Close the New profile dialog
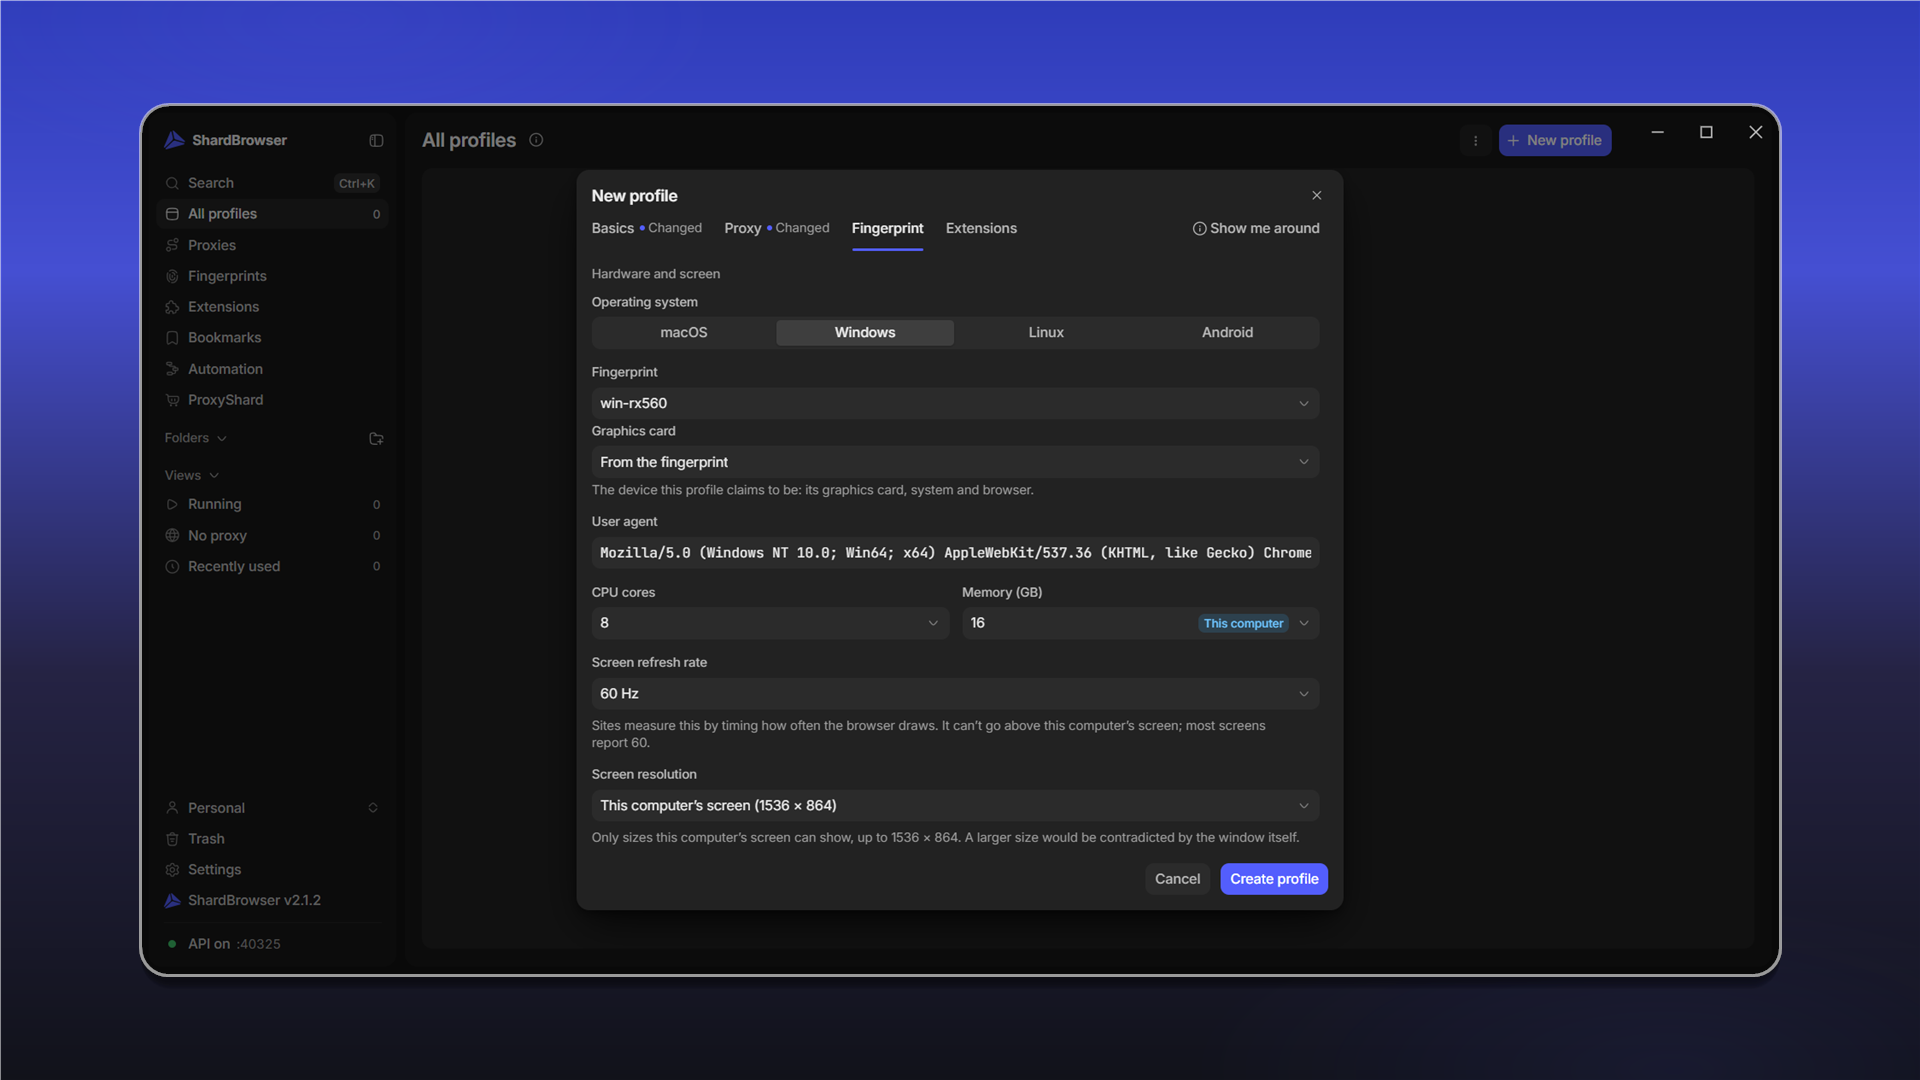1920x1080 pixels. [1316, 196]
